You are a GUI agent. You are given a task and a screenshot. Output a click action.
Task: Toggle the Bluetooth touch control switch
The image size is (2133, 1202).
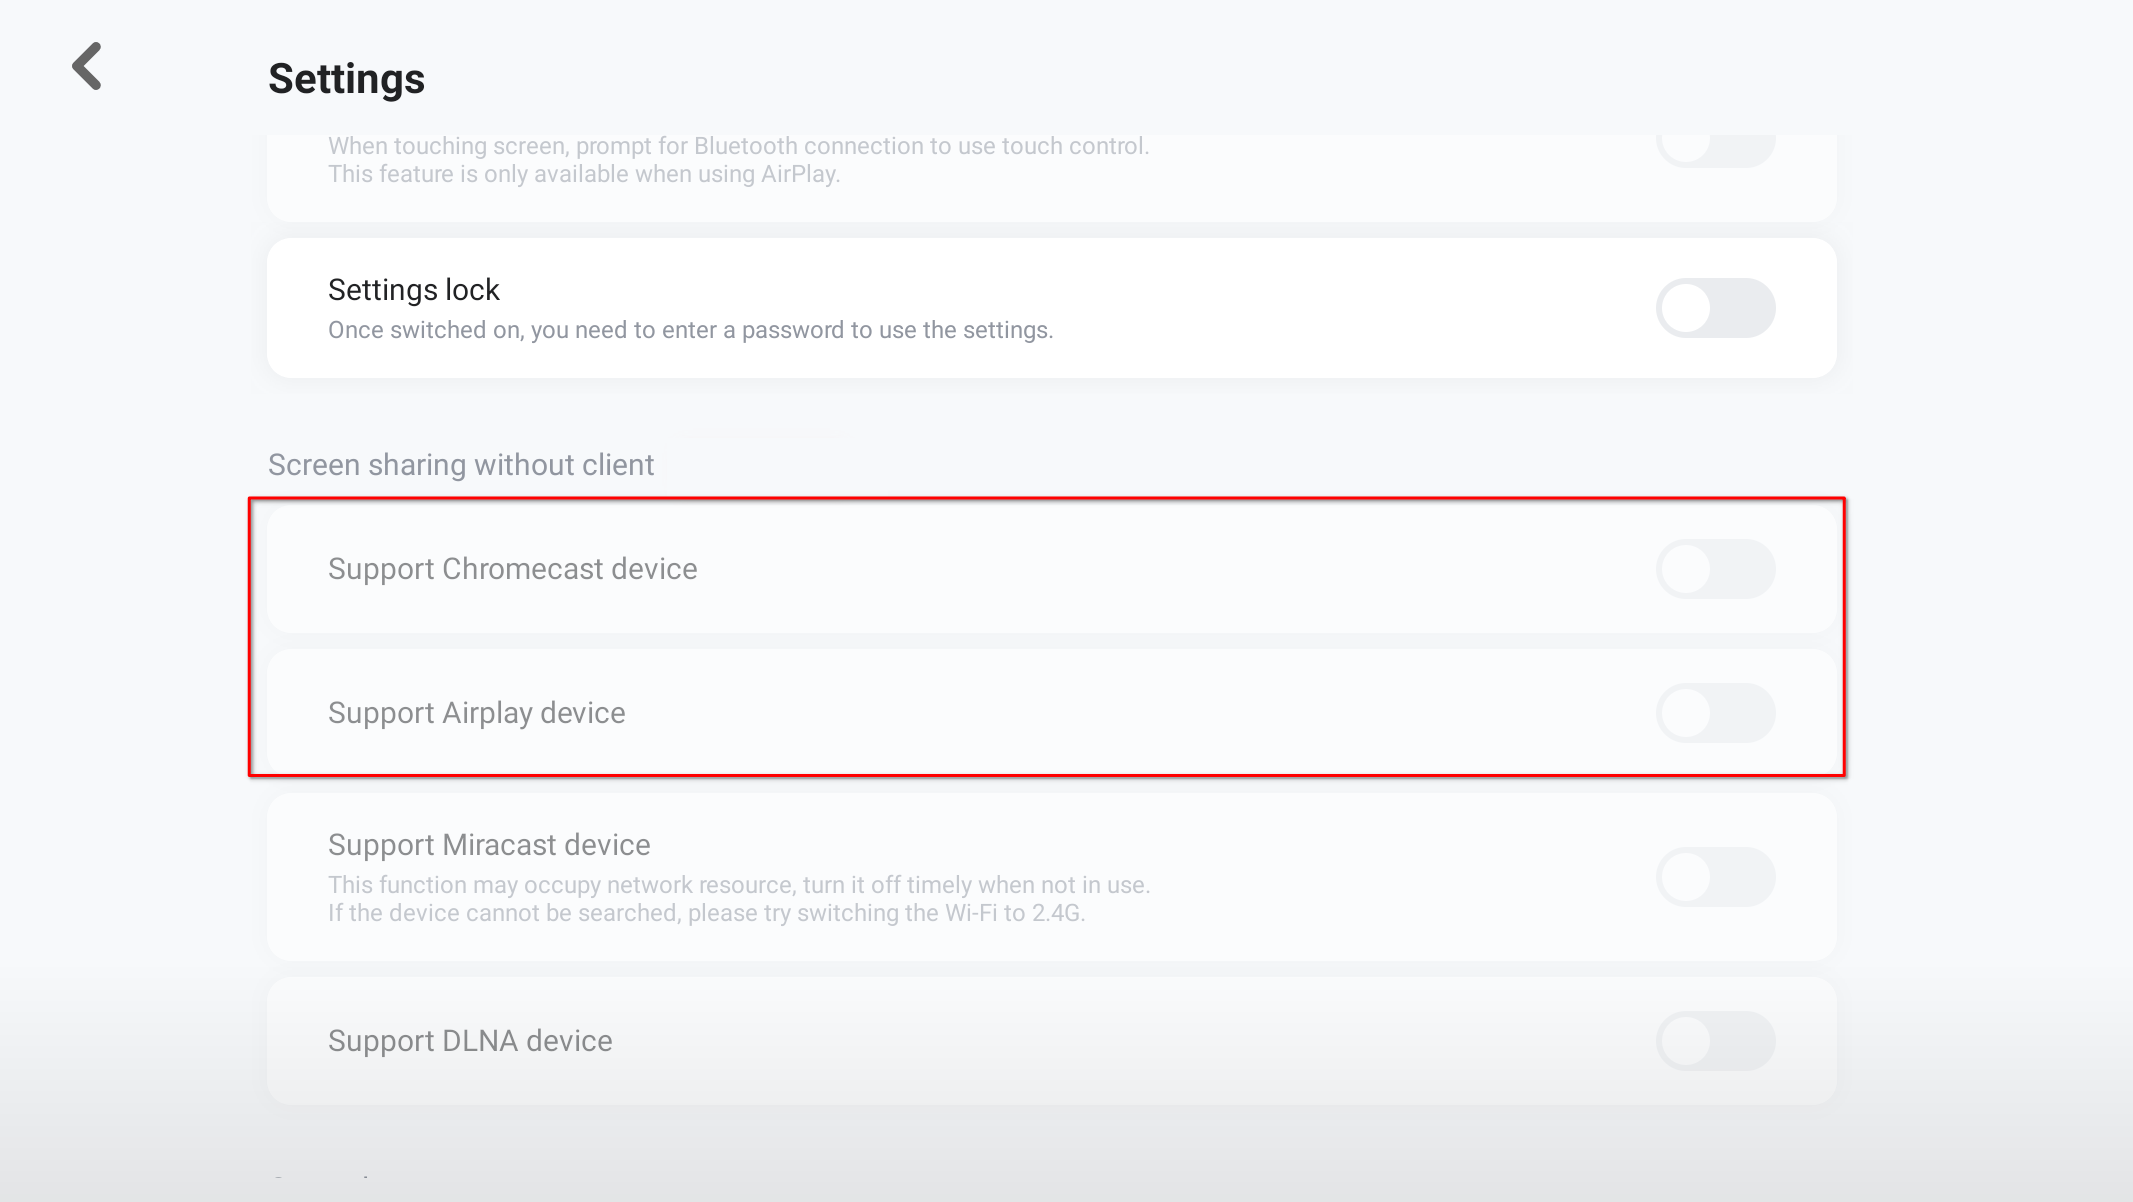coord(1715,148)
